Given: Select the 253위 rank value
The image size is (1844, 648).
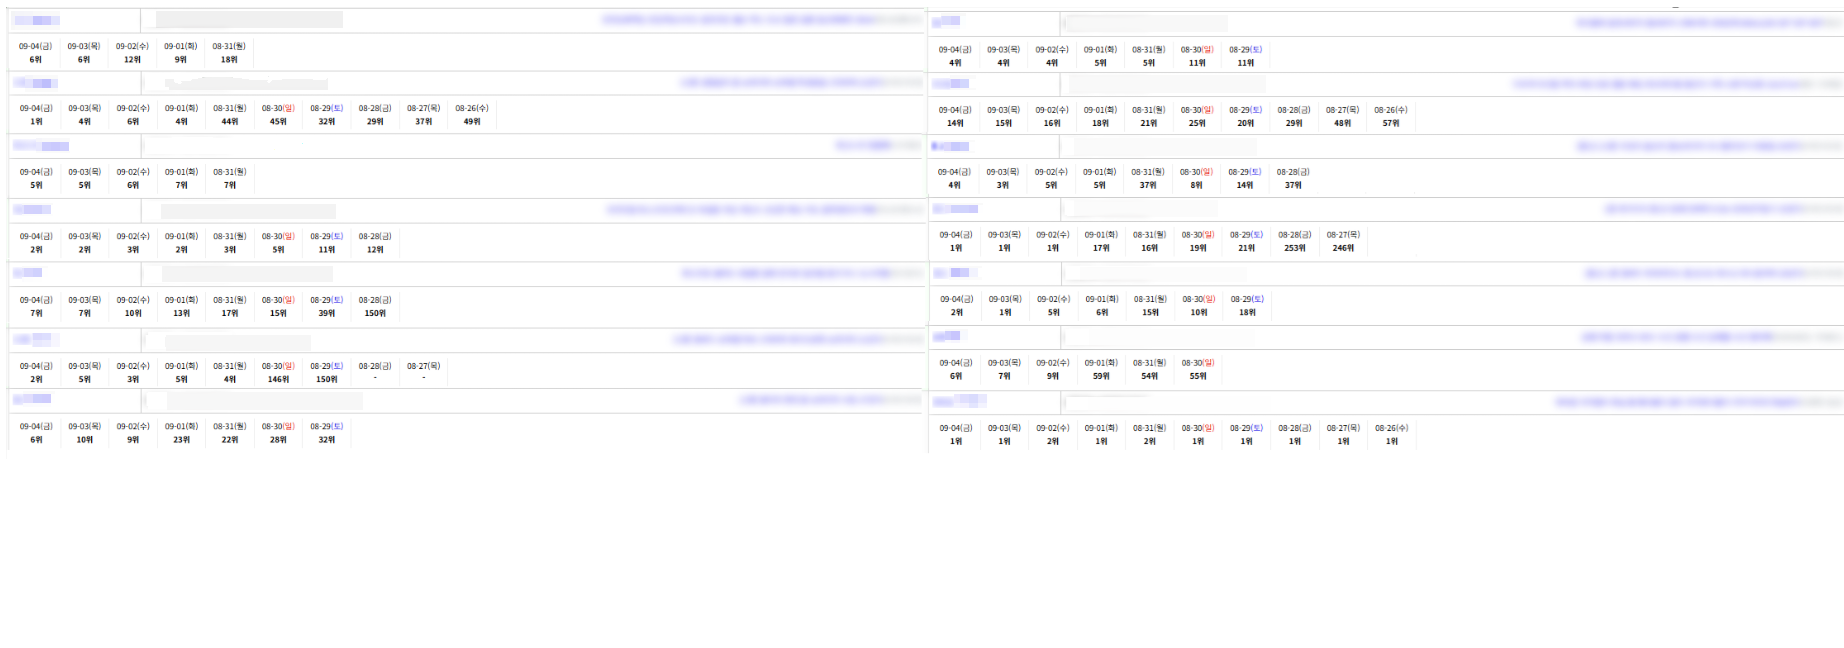Looking at the screenshot, I should click(x=1295, y=248).
